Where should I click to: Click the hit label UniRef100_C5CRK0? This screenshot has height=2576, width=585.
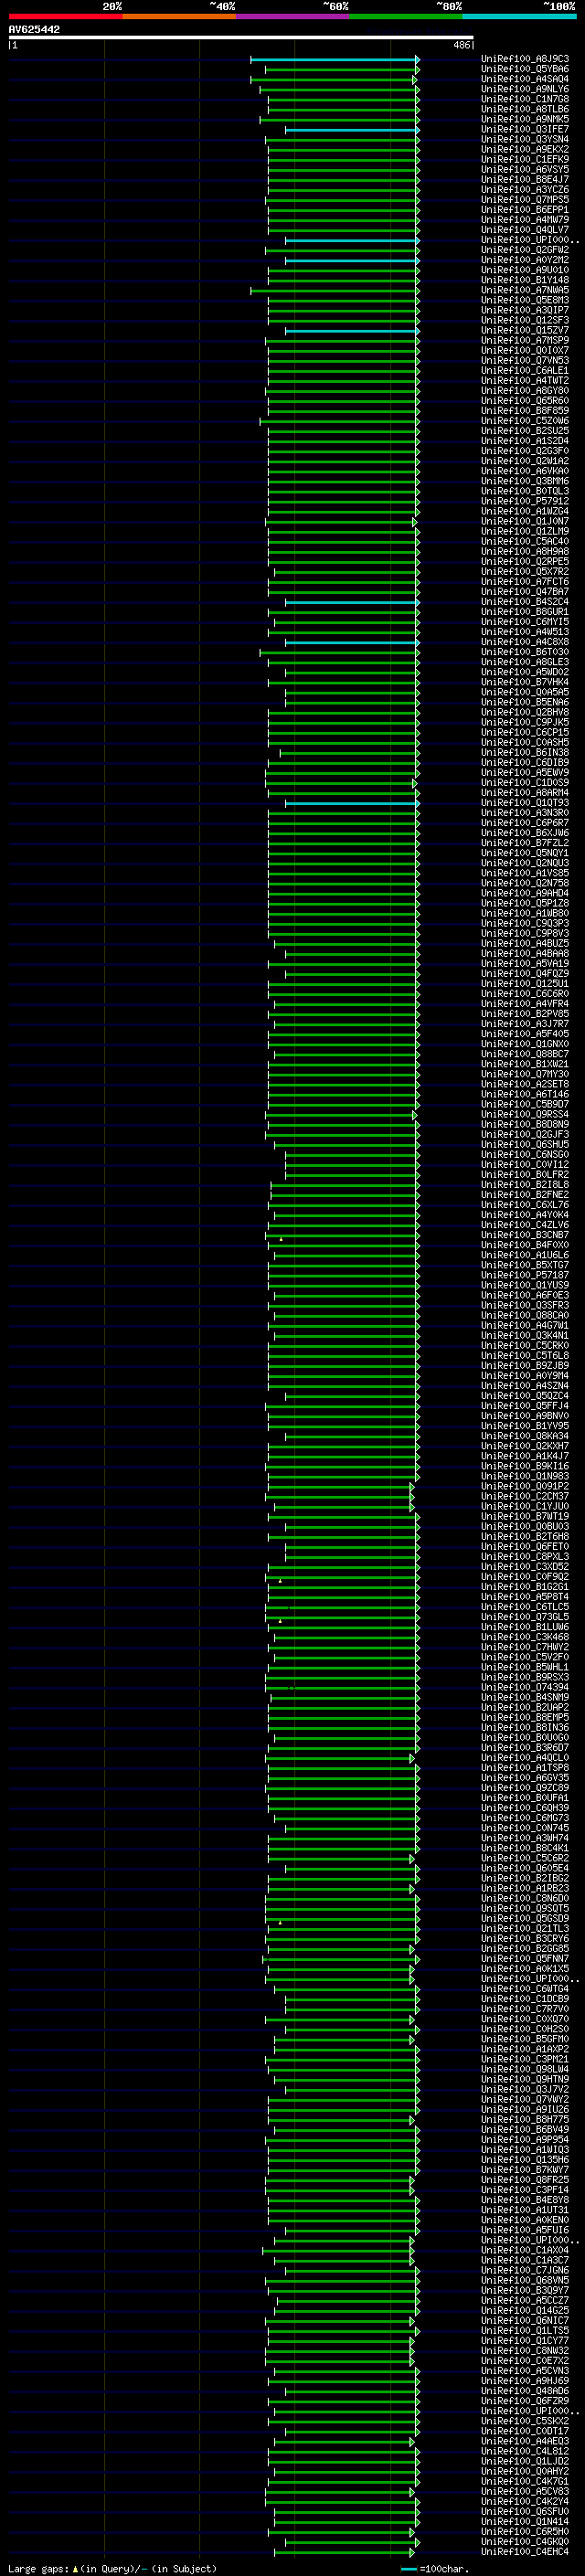525,1345
